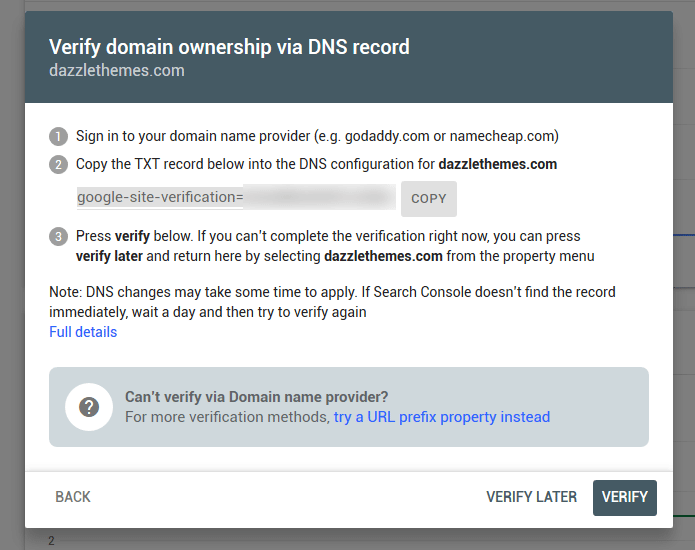This screenshot has width=695, height=550.
Task: Confirm ownership with the VERIFY button
Action: (x=625, y=498)
